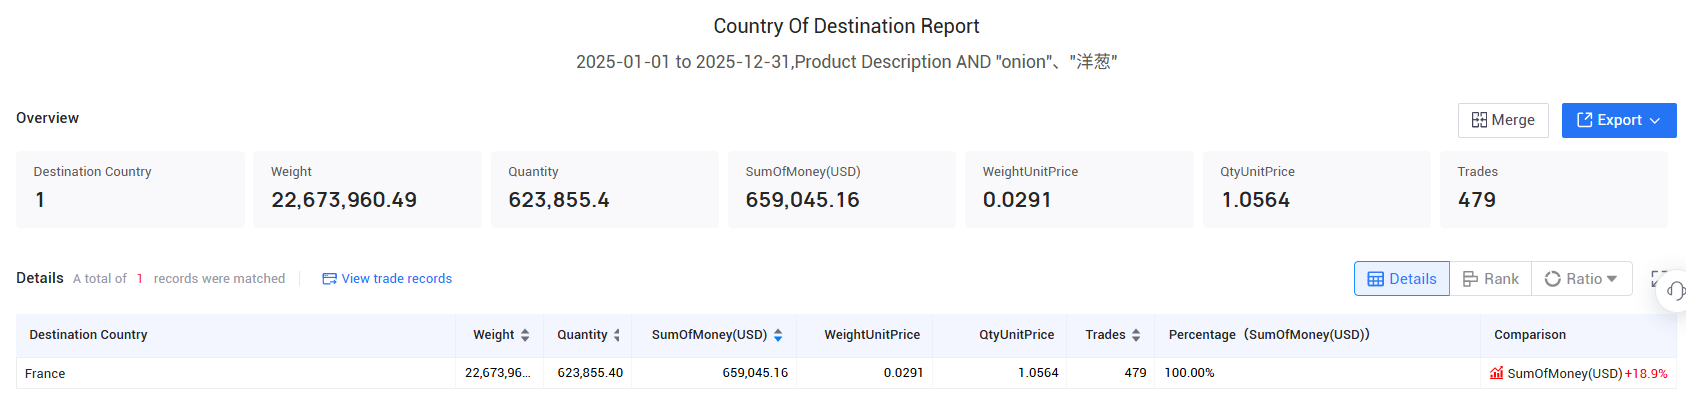Viewport: 1686px width, 404px height.
Task: Open the Export dropdown
Action: click(x=1619, y=120)
